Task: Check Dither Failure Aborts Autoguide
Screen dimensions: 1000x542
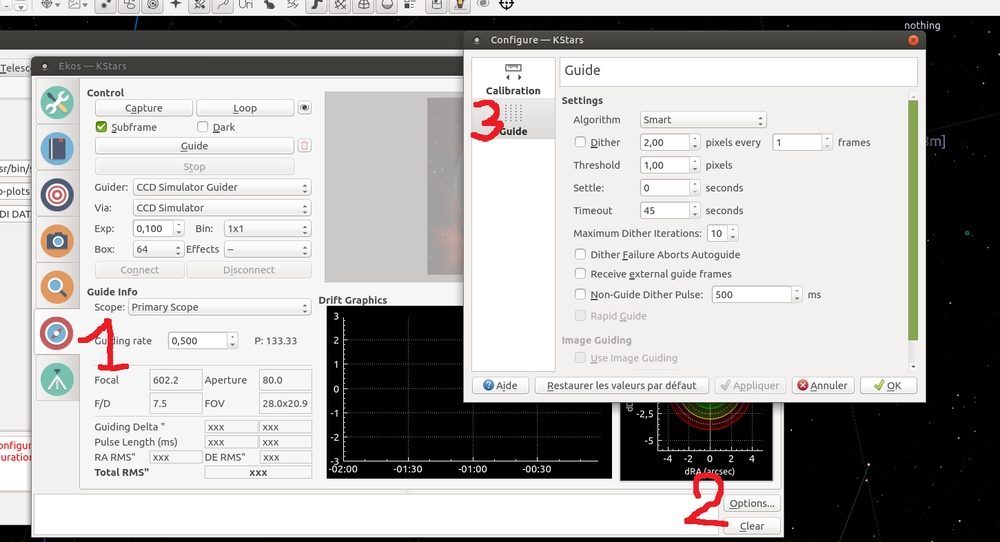Action: pos(580,254)
